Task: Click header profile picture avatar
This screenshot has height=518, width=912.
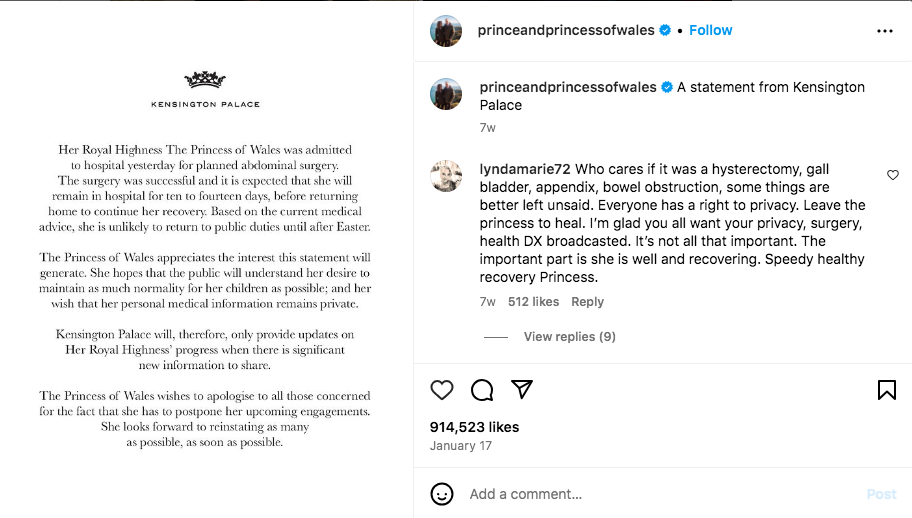Action: (x=446, y=31)
